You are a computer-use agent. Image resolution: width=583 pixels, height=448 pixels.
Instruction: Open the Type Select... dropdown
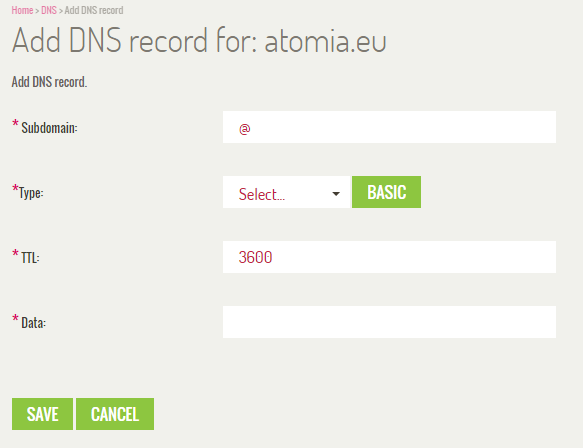tap(286, 192)
